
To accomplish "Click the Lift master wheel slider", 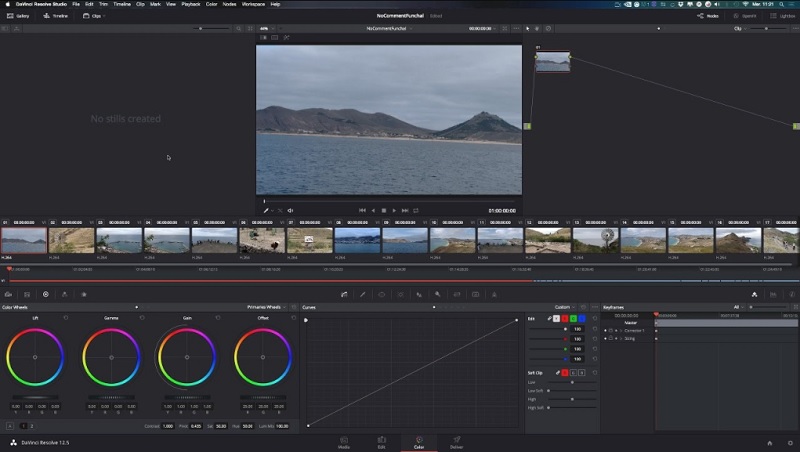I will pyautogui.click(x=35, y=397).
